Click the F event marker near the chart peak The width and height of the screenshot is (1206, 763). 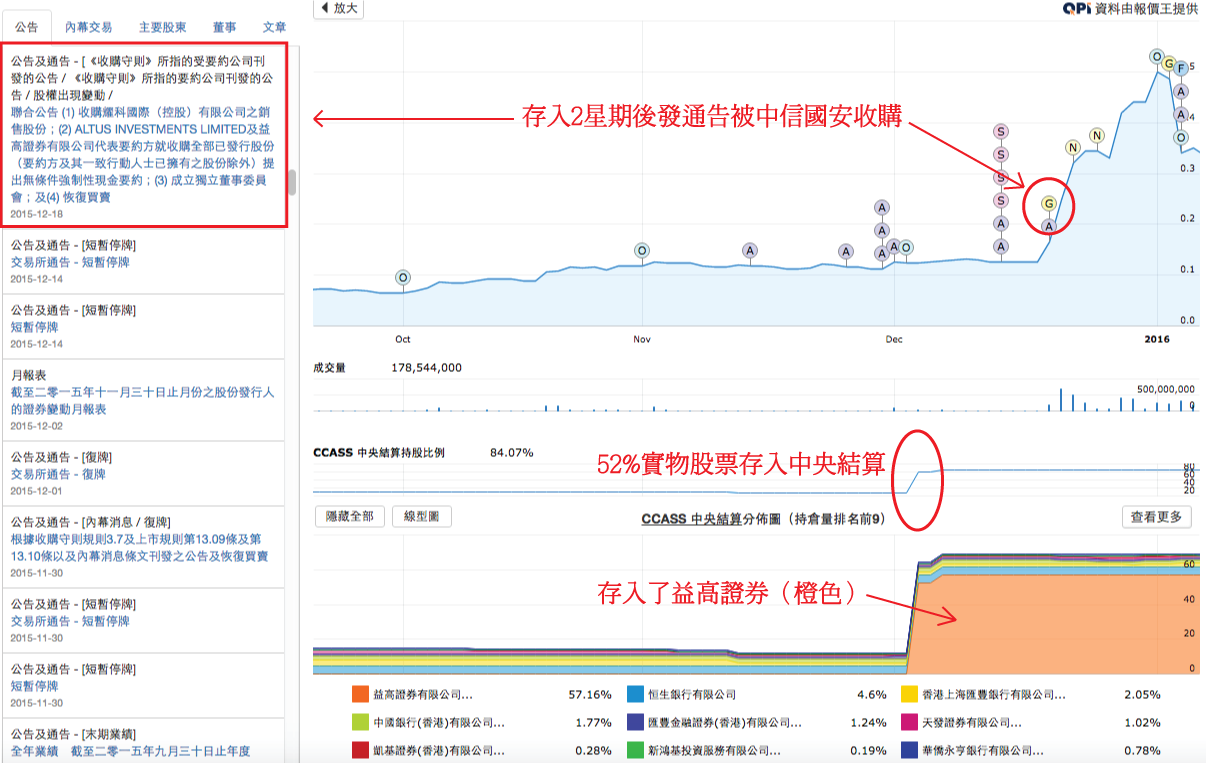1181,68
